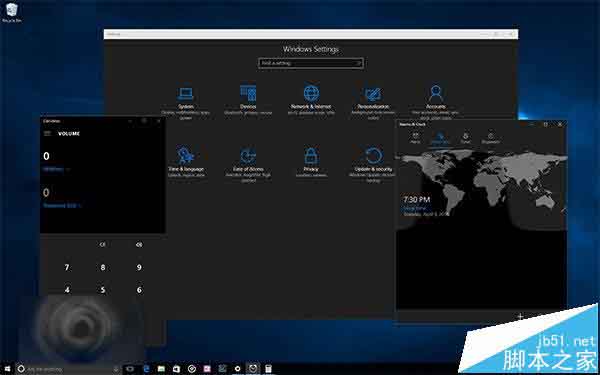Open the Windows Start menu
Image resolution: width=600 pixels, height=375 pixels.
7,368
